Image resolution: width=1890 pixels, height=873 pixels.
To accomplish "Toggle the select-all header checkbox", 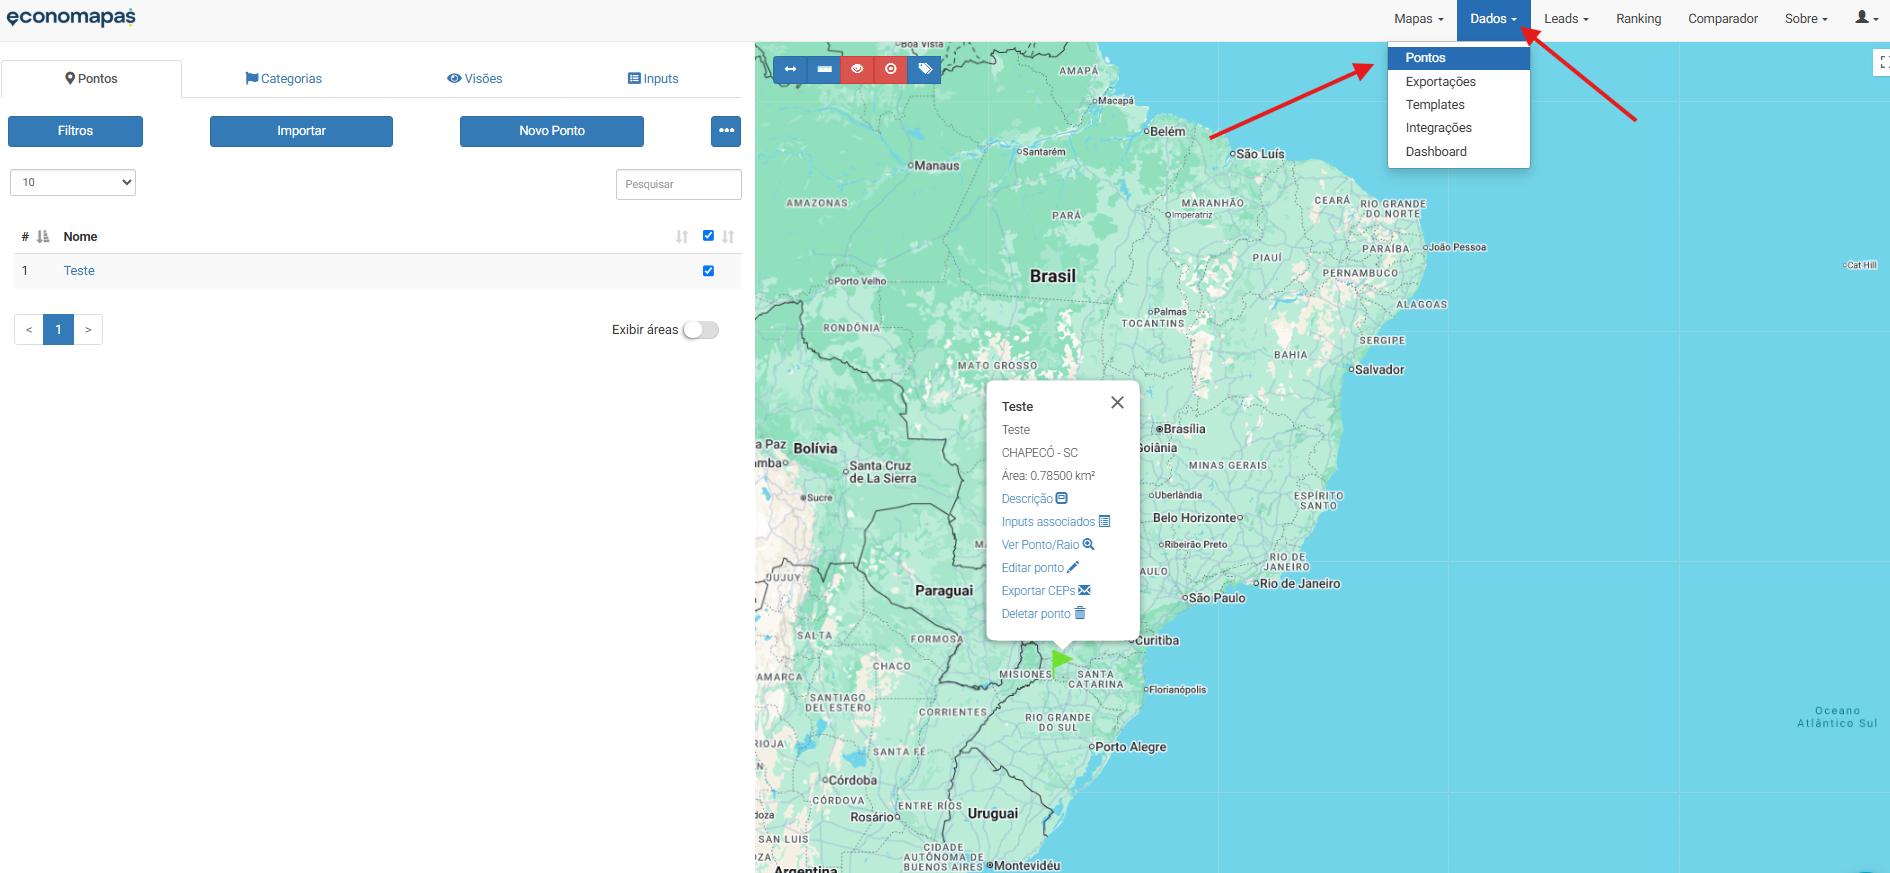I will tap(708, 236).
